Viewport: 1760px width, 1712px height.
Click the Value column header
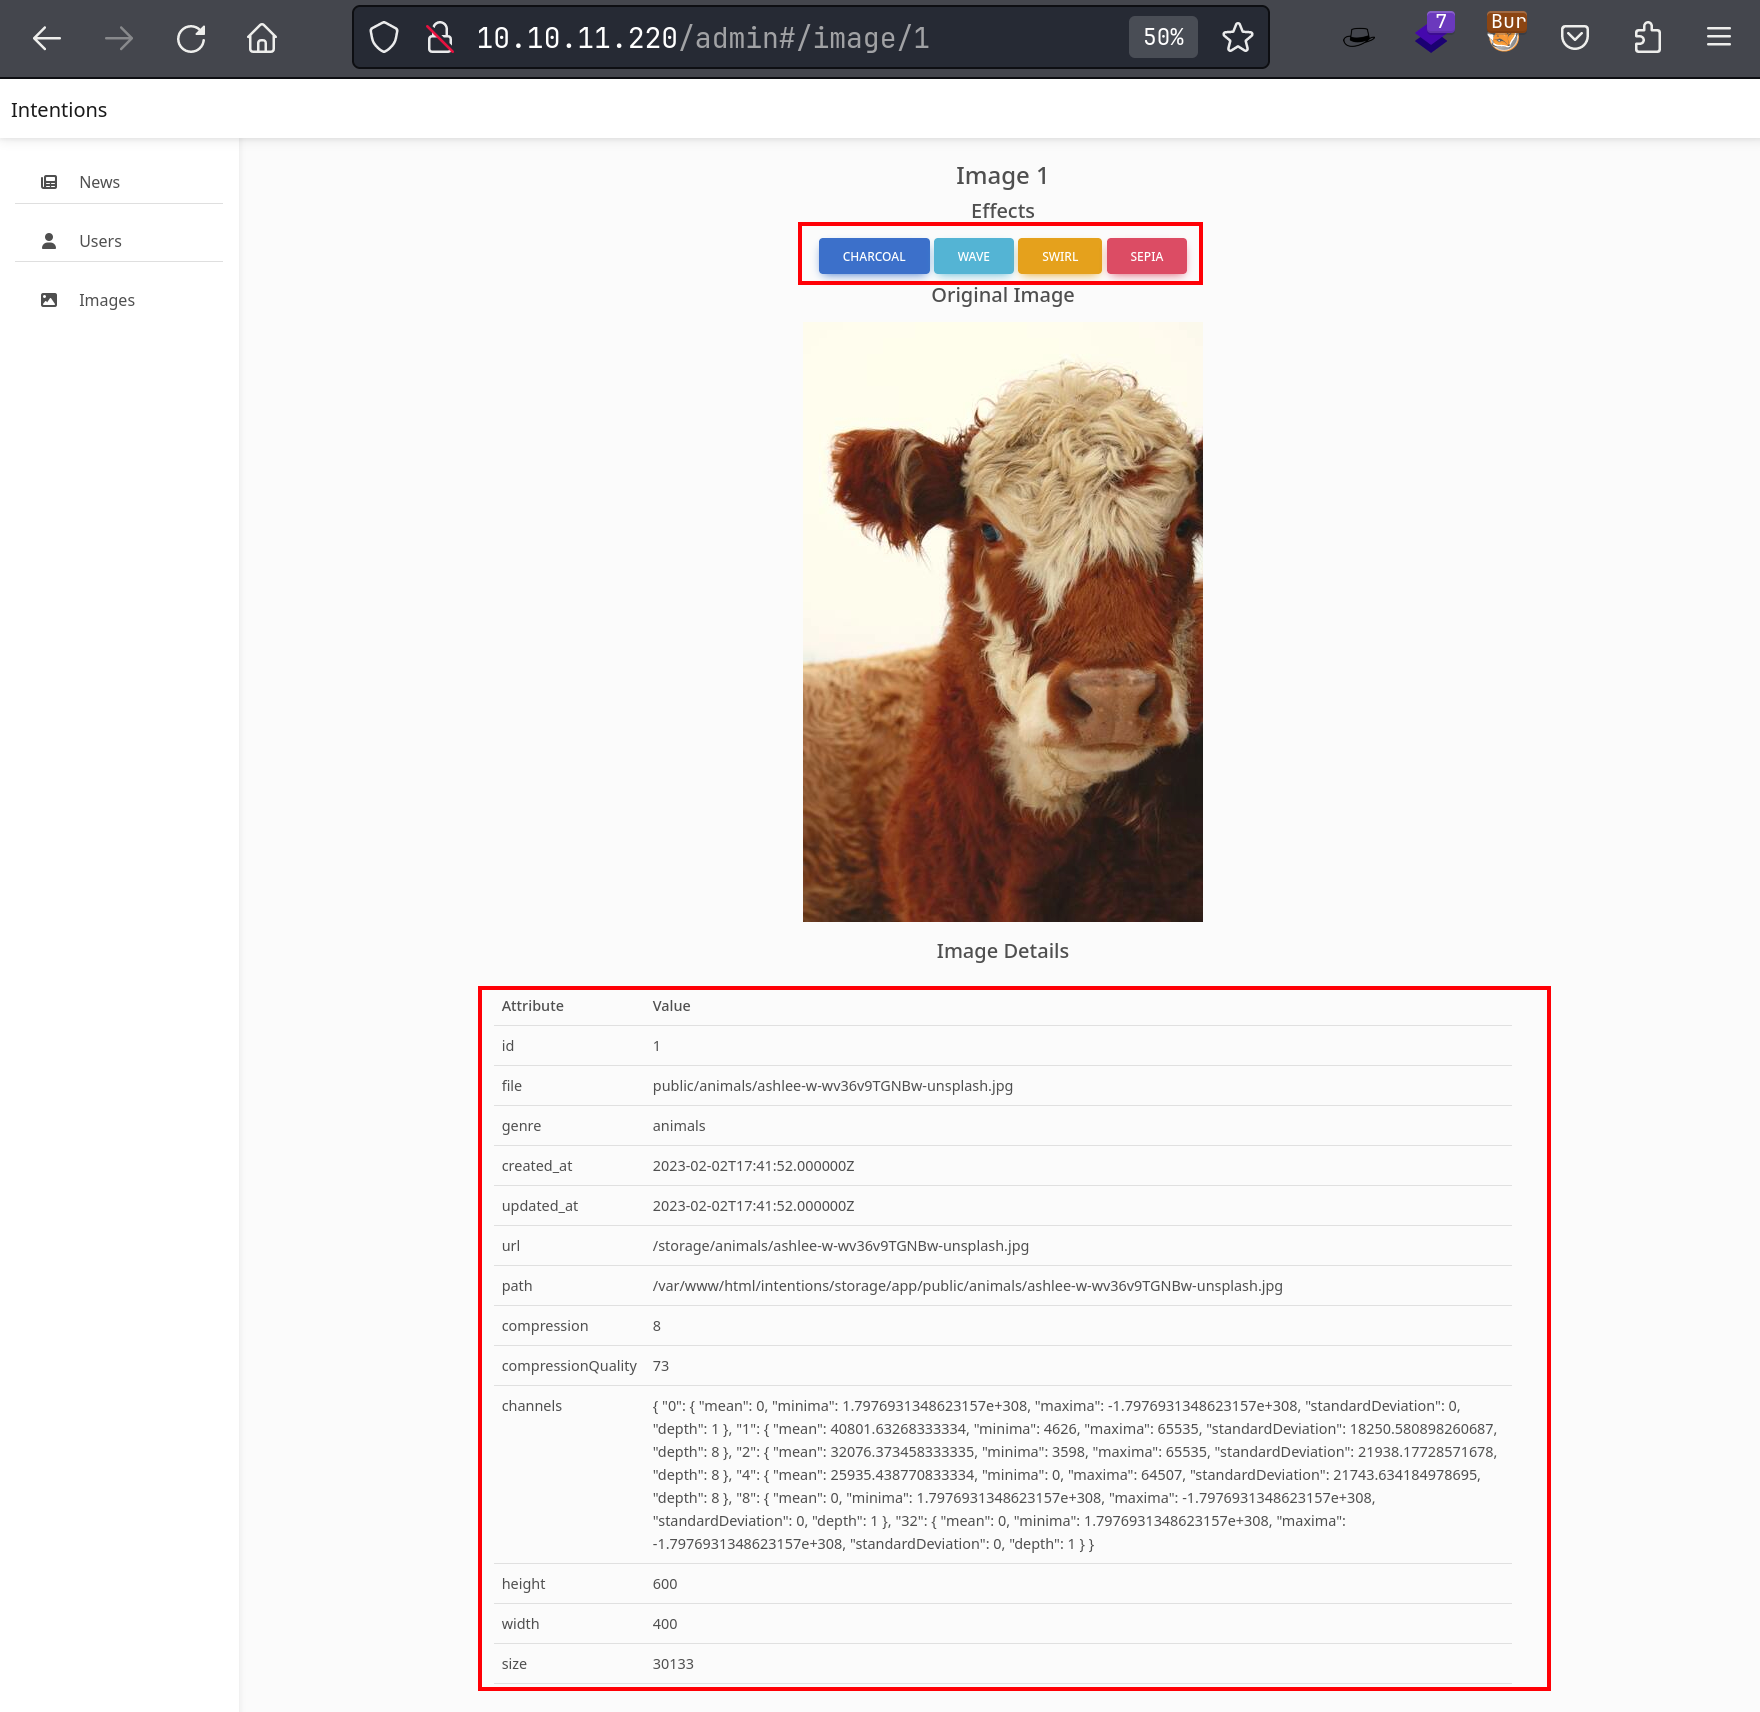(x=672, y=1006)
